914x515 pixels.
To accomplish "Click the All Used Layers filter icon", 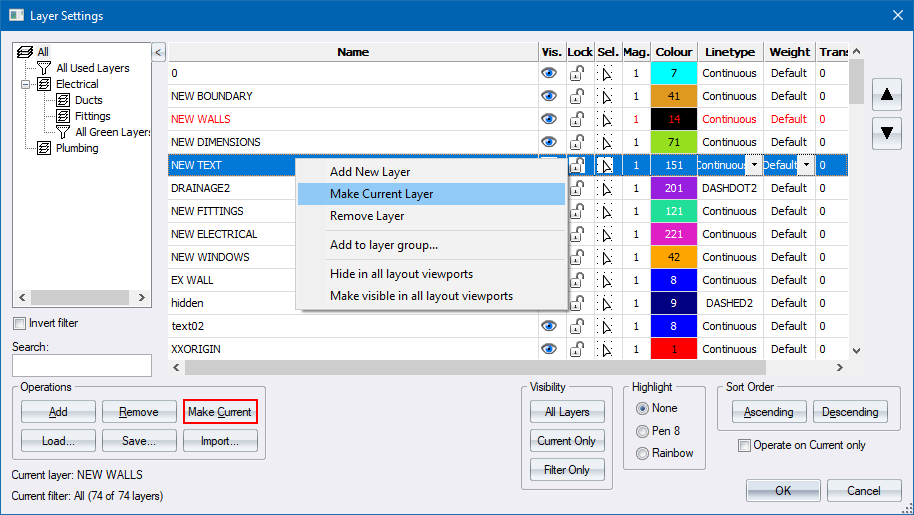I will (x=44, y=68).
